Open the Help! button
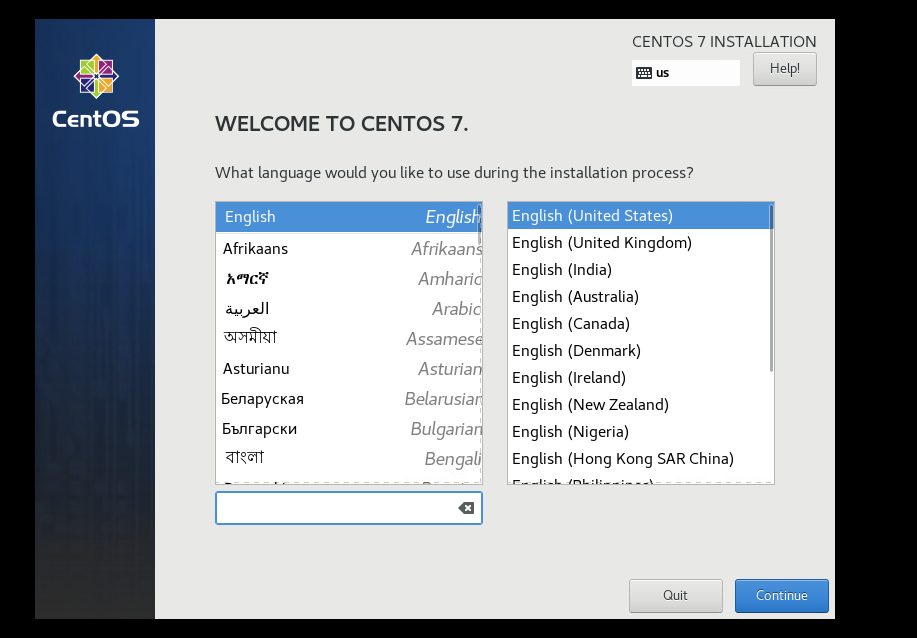 [x=784, y=69]
